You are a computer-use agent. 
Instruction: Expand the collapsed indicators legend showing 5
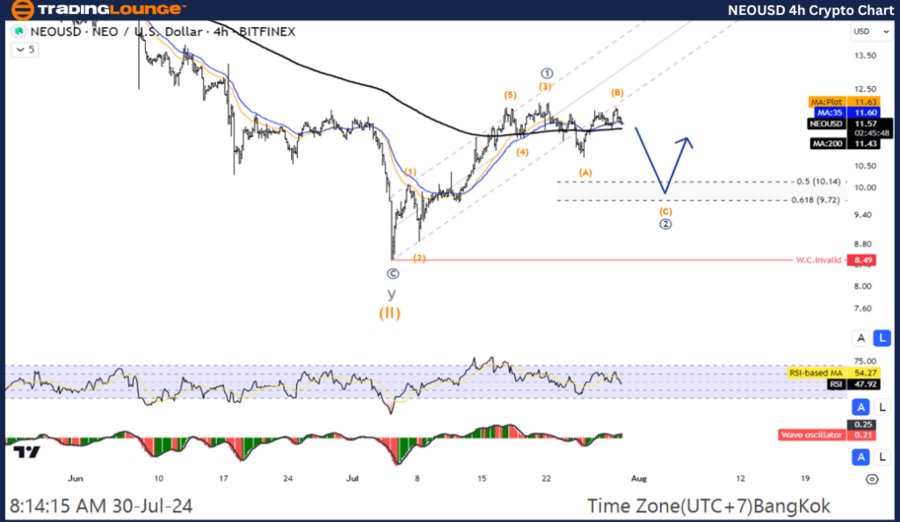click(x=25, y=50)
